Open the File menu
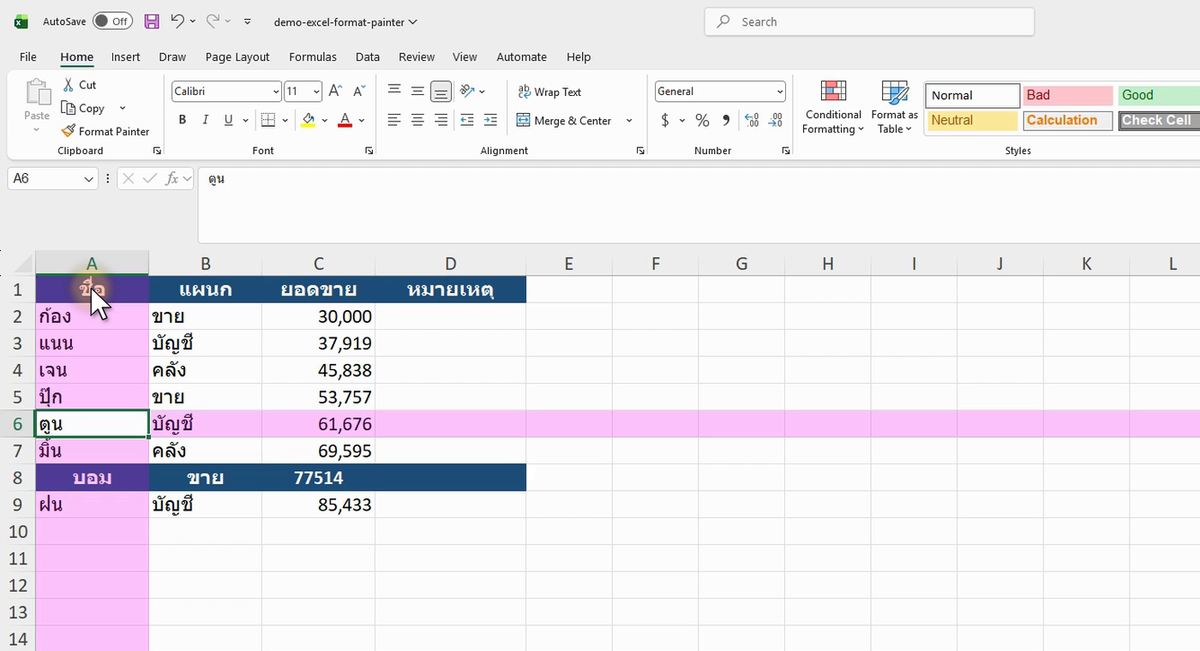Viewport: 1200px width, 651px height. (x=28, y=57)
